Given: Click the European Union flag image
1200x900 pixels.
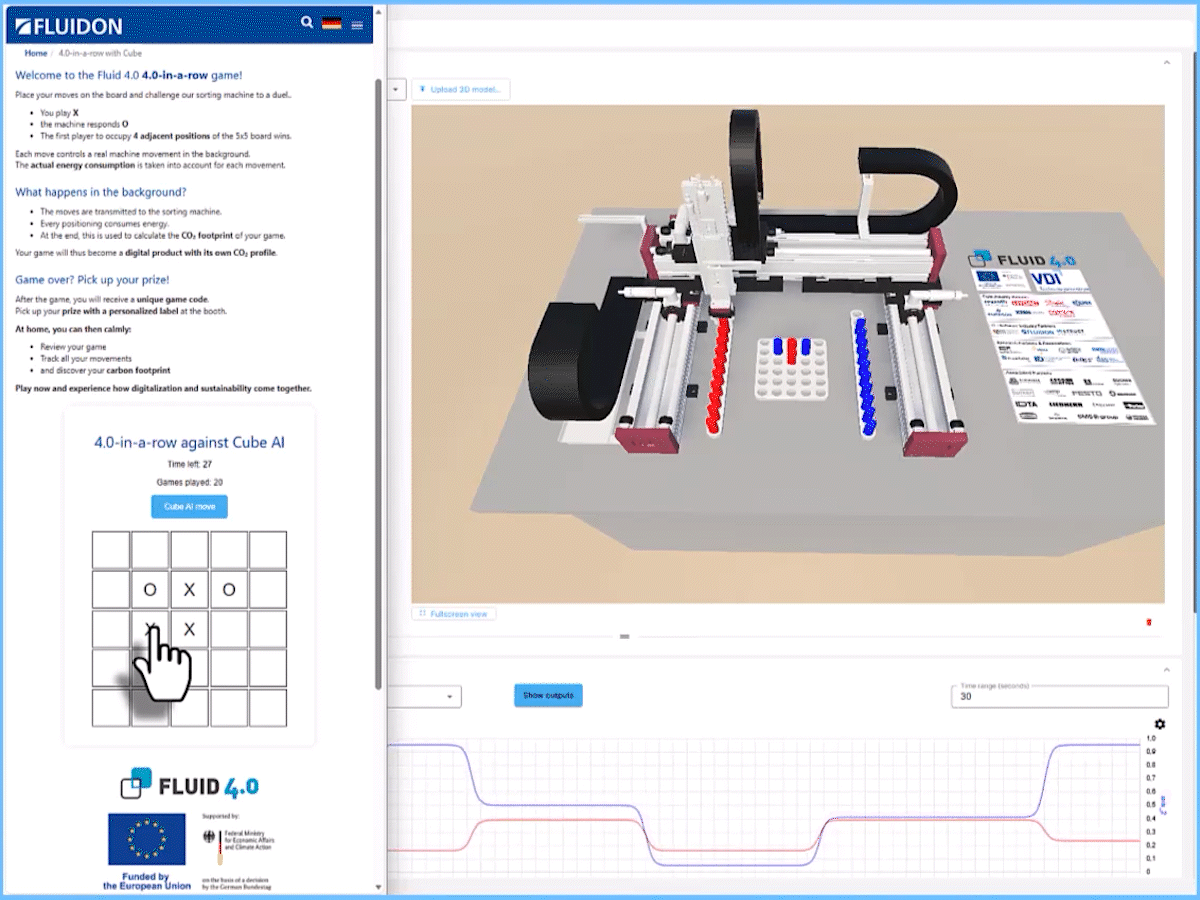Looking at the screenshot, I should pyautogui.click(x=147, y=839).
